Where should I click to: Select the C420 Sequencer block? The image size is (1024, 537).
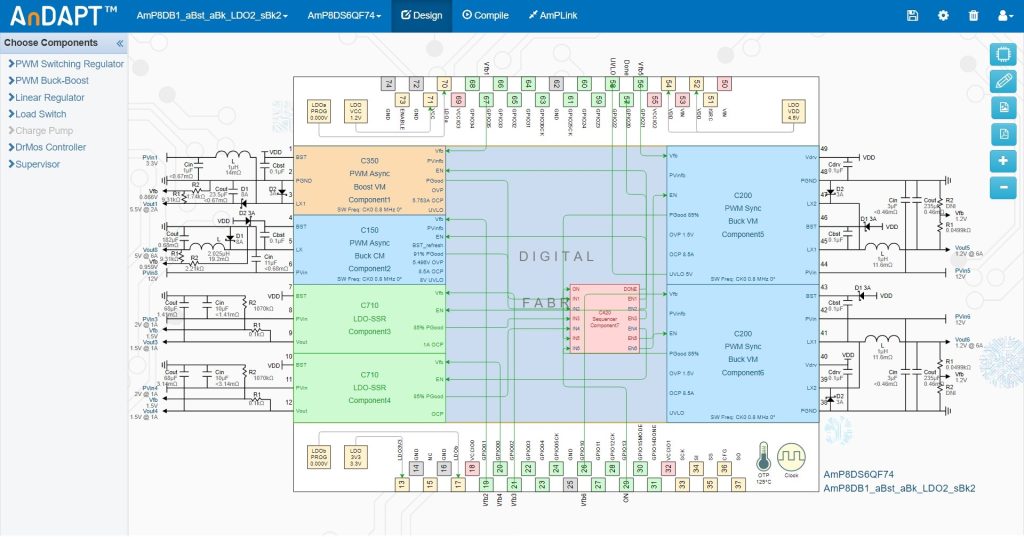tap(605, 319)
